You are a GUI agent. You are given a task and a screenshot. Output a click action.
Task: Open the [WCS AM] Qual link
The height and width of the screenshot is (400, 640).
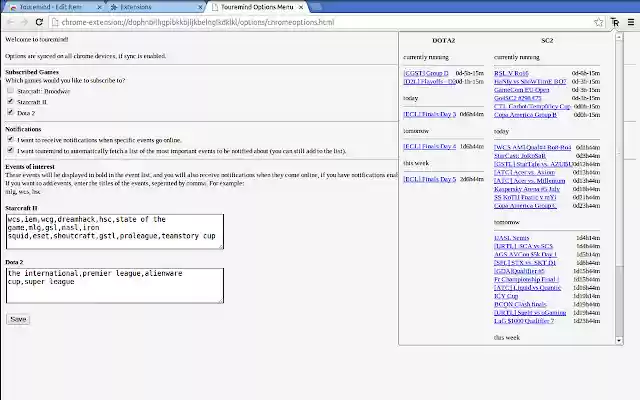tap(532, 147)
